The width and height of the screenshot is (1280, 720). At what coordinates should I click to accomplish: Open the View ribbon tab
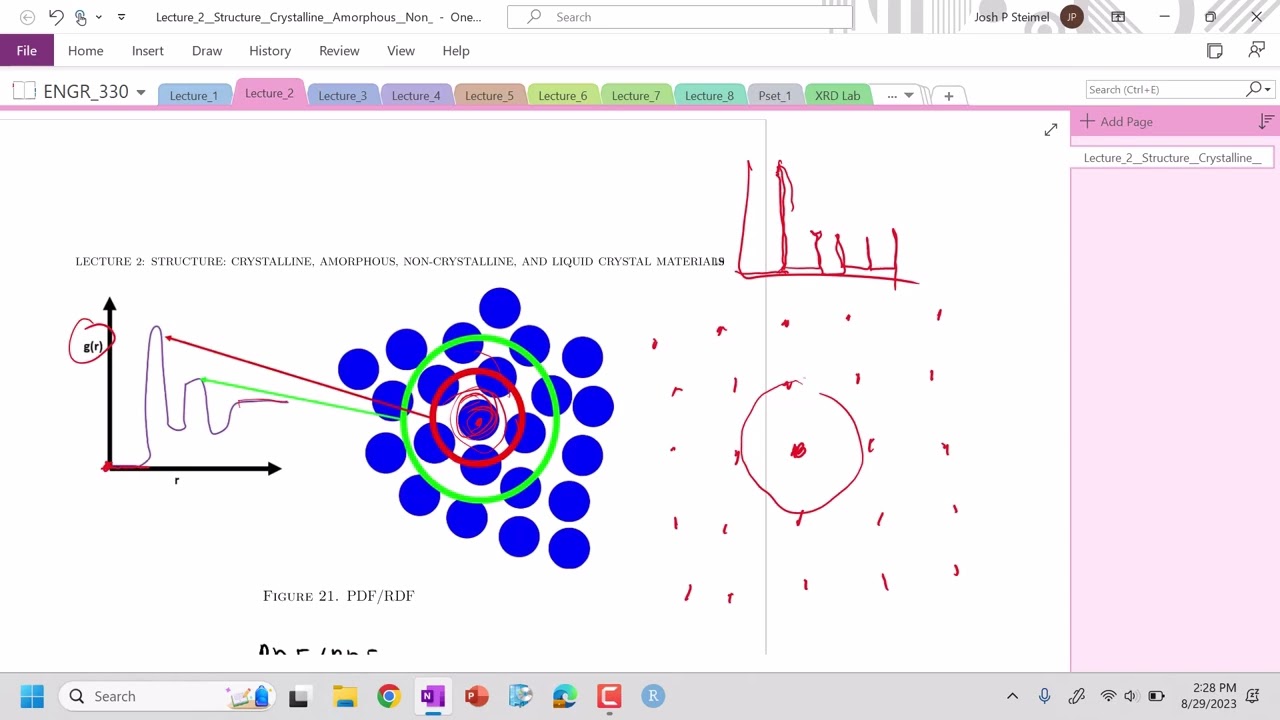pyautogui.click(x=401, y=51)
